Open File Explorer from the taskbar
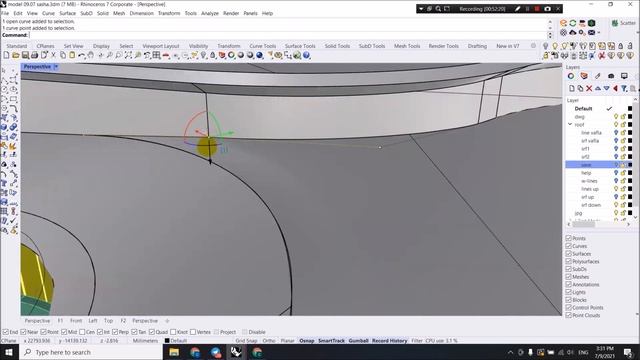This screenshot has width=640, height=360. point(174,352)
